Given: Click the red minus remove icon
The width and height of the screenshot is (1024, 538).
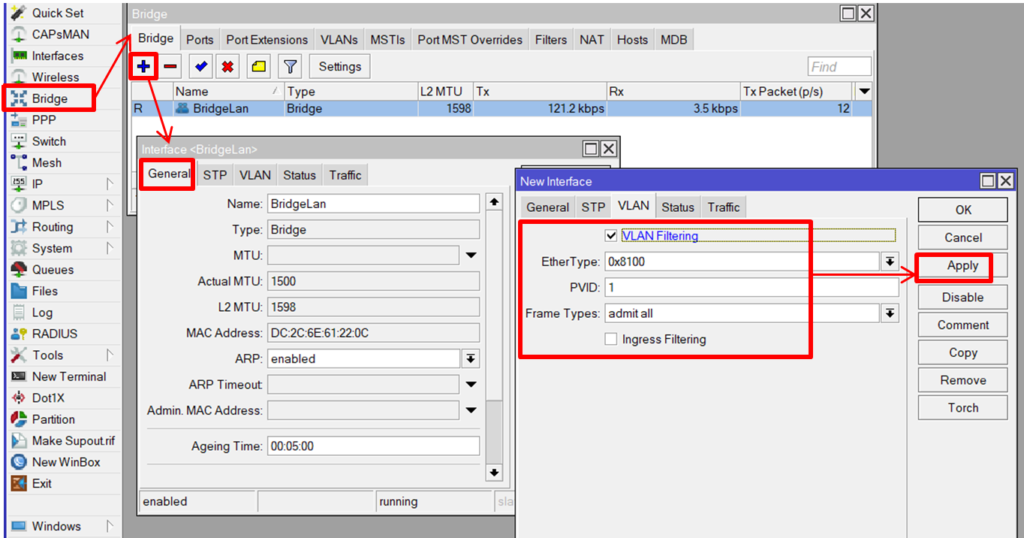Looking at the screenshot, I should coord(171,67).
